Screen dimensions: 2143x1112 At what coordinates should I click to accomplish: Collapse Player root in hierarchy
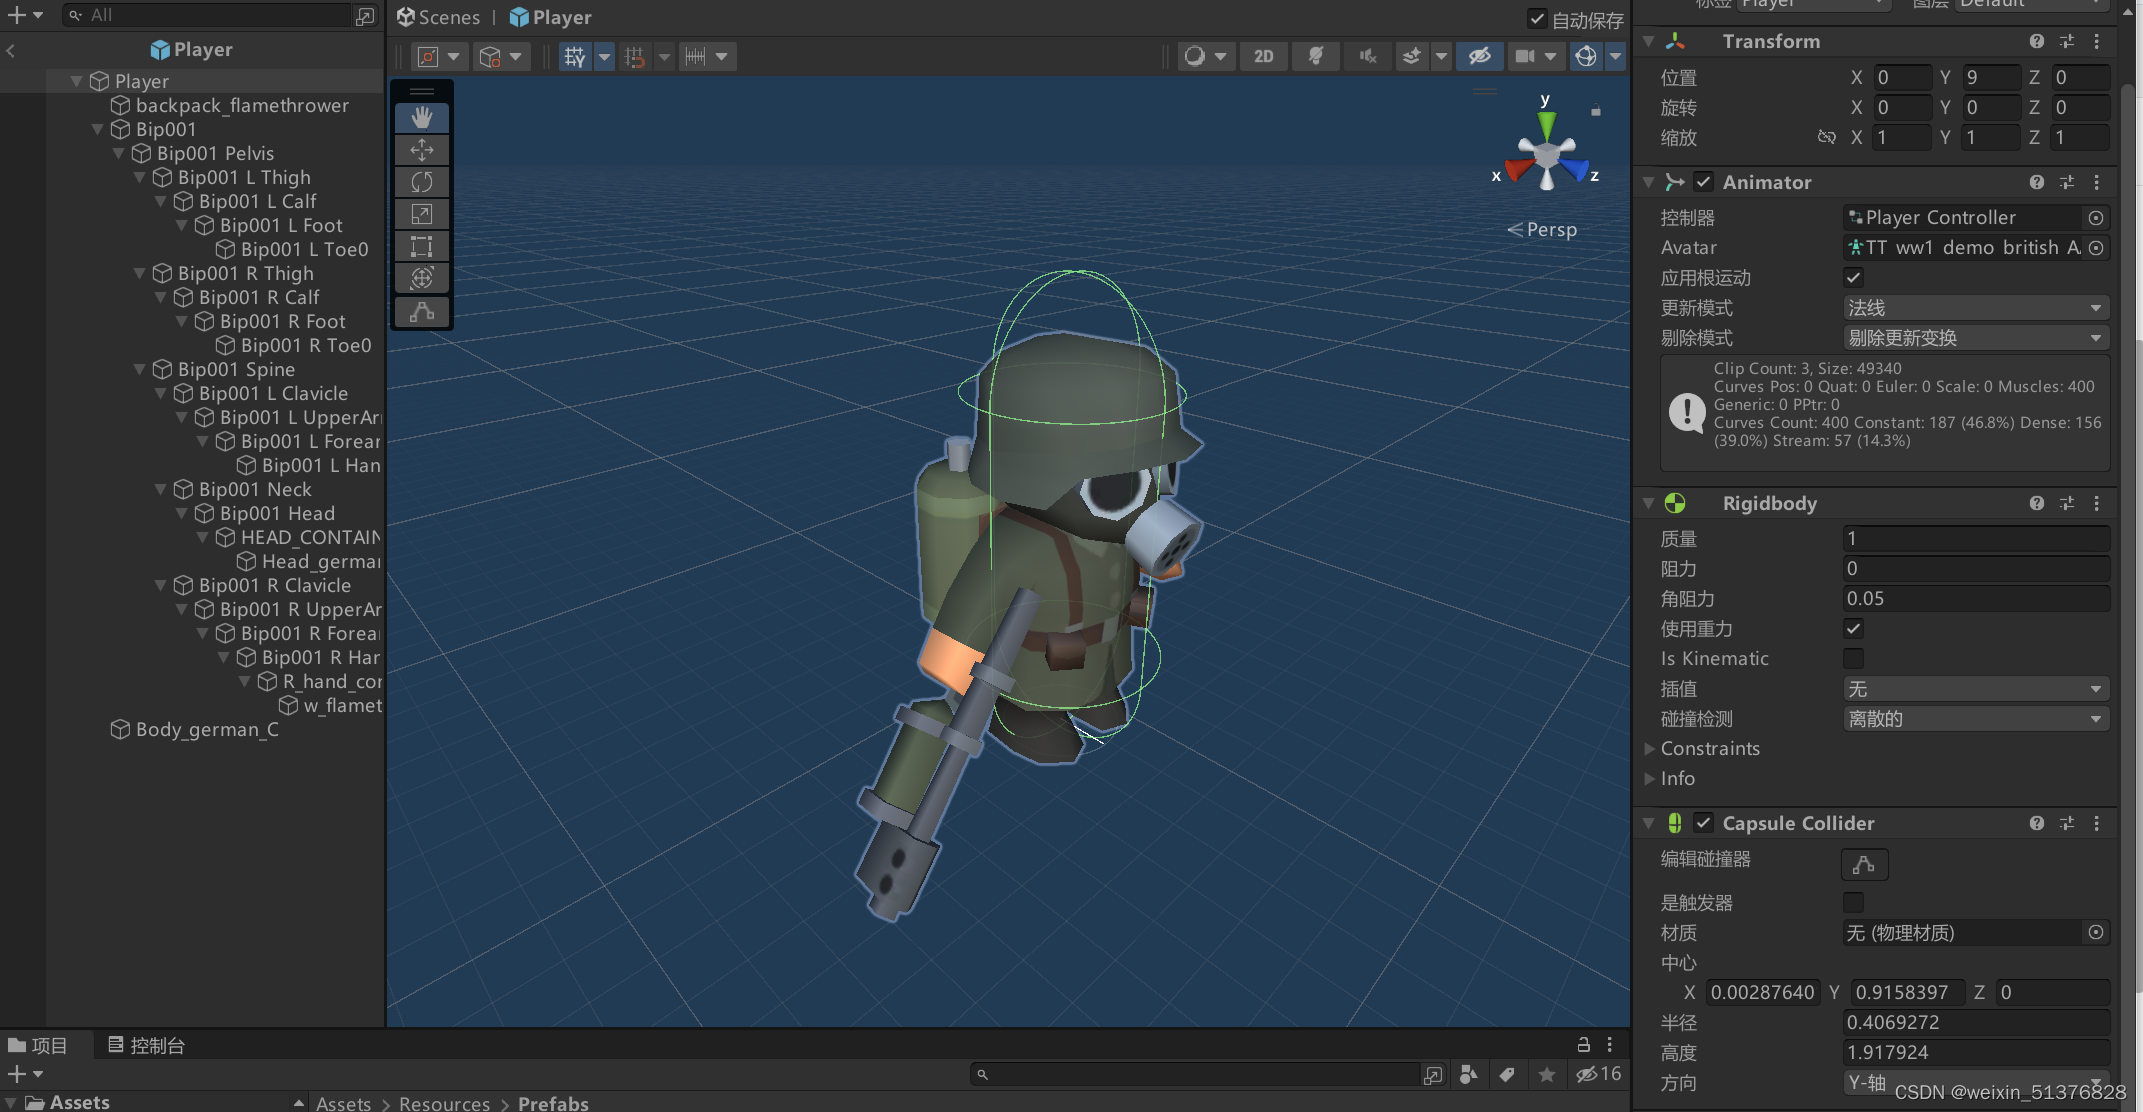click(x=76, y=81)
